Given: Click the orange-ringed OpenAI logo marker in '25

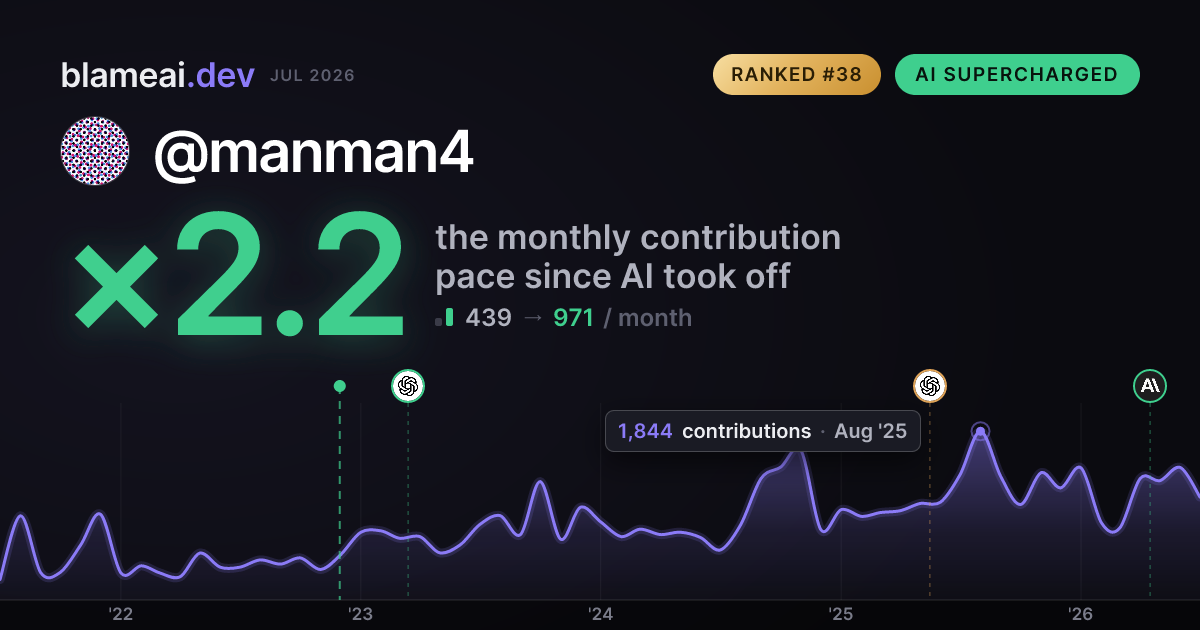Looking at the screenshot, I should pos(930,386).
